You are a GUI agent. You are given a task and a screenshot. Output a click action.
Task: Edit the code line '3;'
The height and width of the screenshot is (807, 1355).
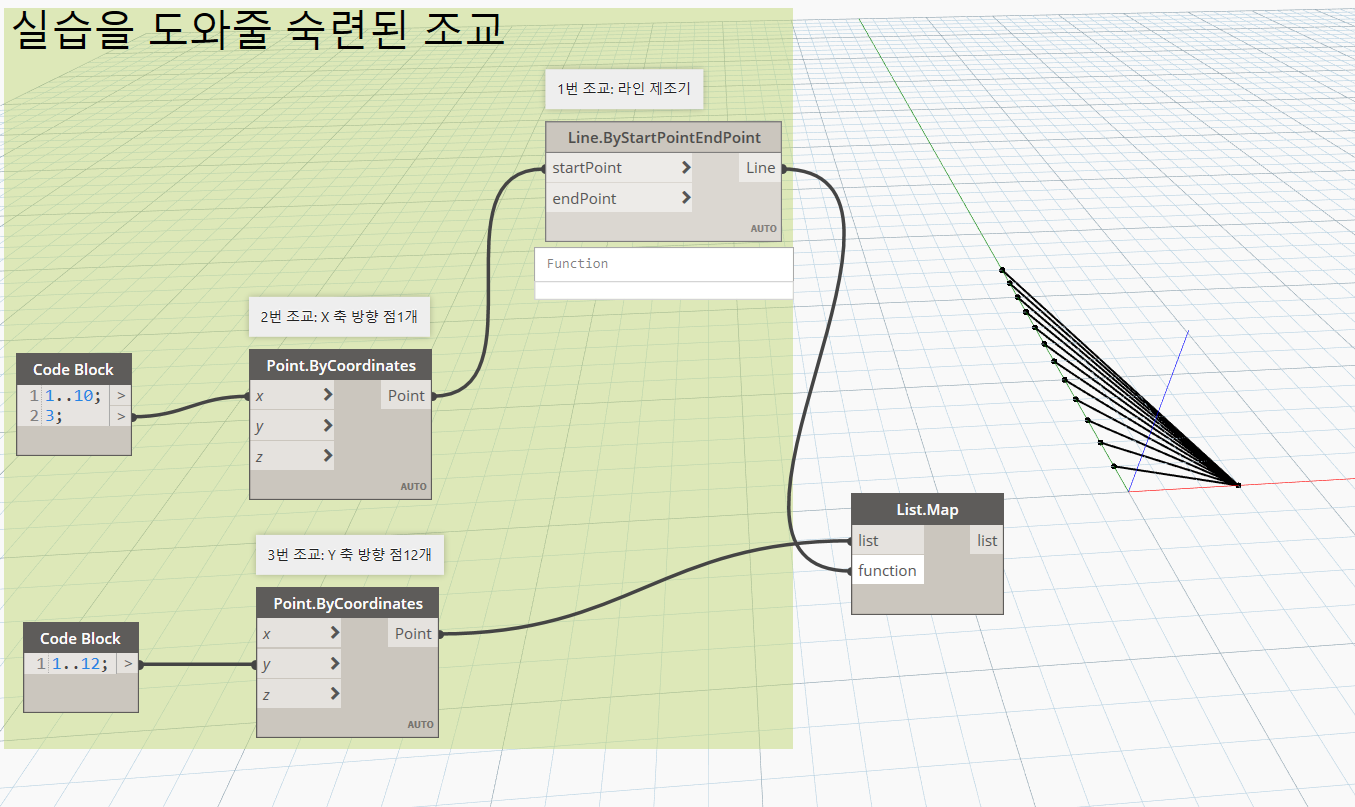[x=54, y=416]
